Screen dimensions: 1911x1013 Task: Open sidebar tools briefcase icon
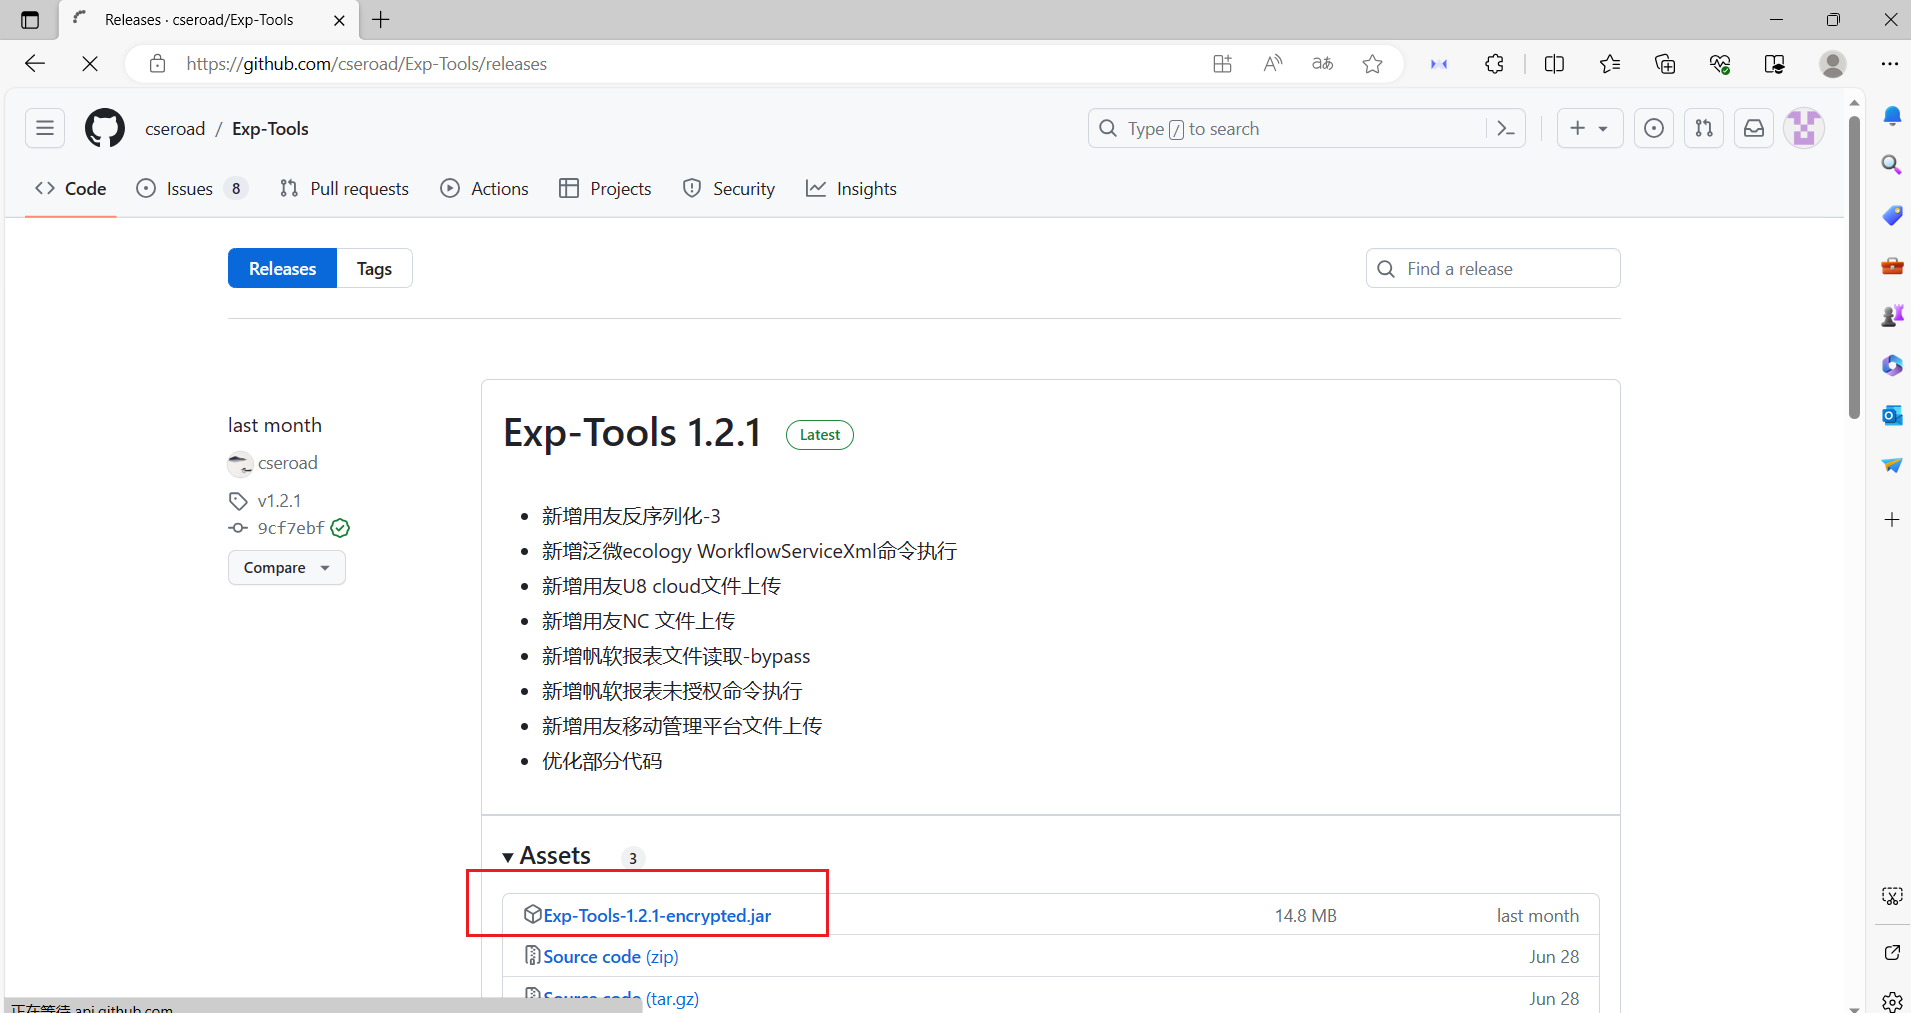(1891, 265)
